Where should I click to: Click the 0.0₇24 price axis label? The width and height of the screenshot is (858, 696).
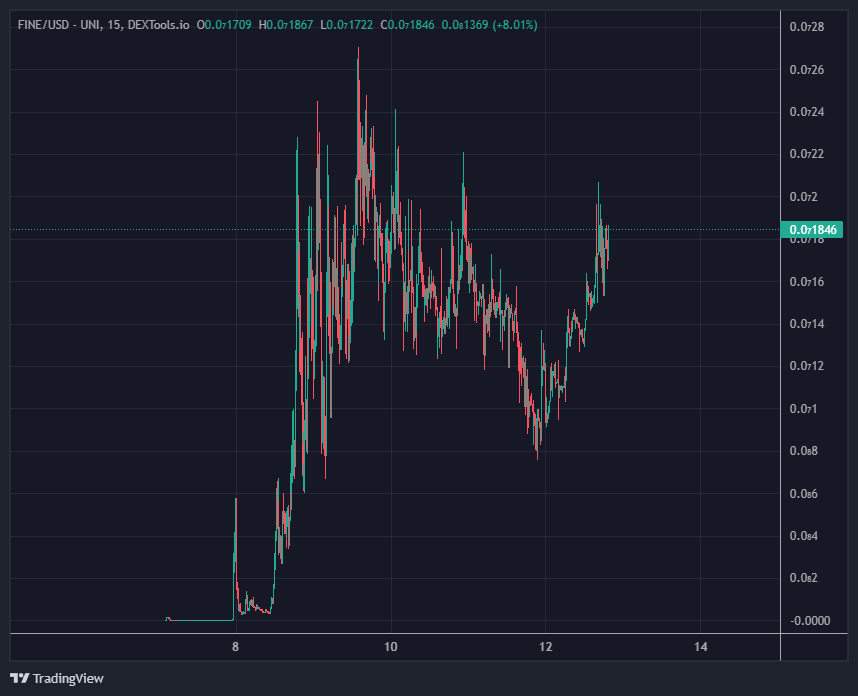click(x=807, y=112)
